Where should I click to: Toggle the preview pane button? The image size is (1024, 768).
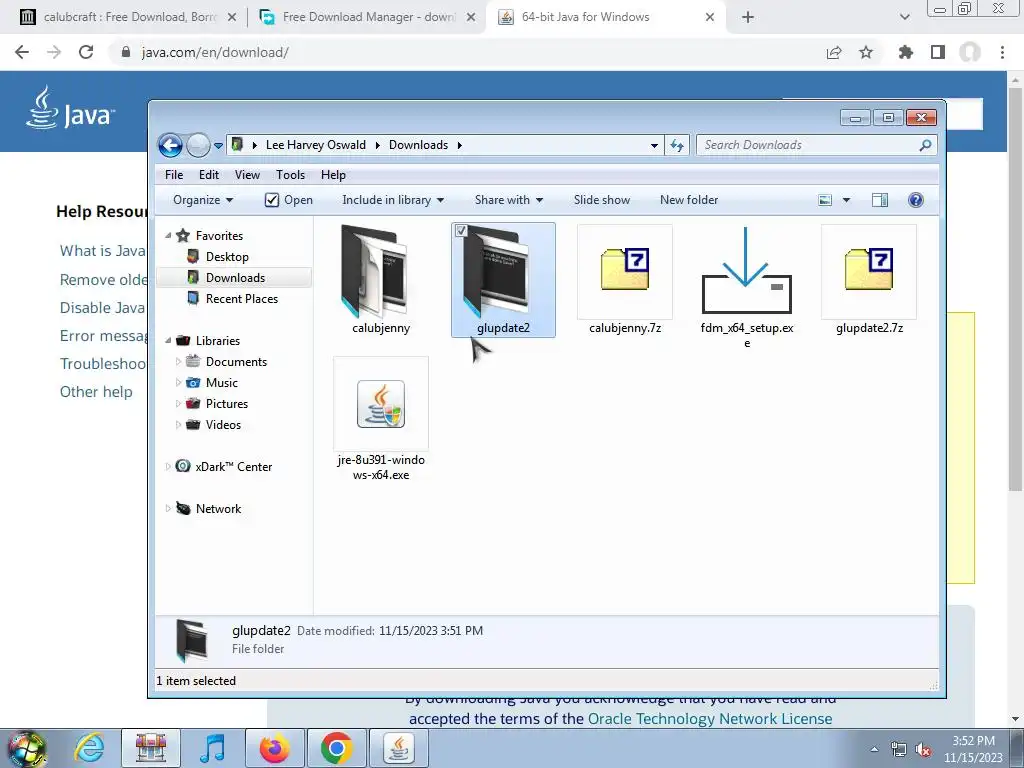pyautogui.click(x=880, y=200)
